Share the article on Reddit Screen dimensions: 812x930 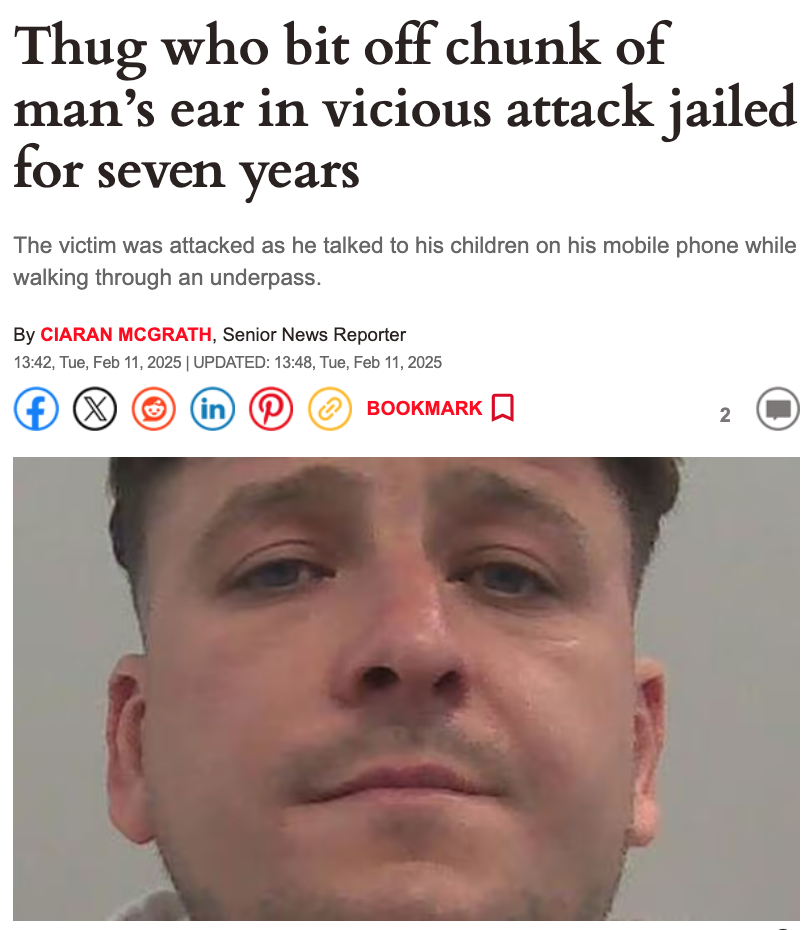[x=154, y=409]
